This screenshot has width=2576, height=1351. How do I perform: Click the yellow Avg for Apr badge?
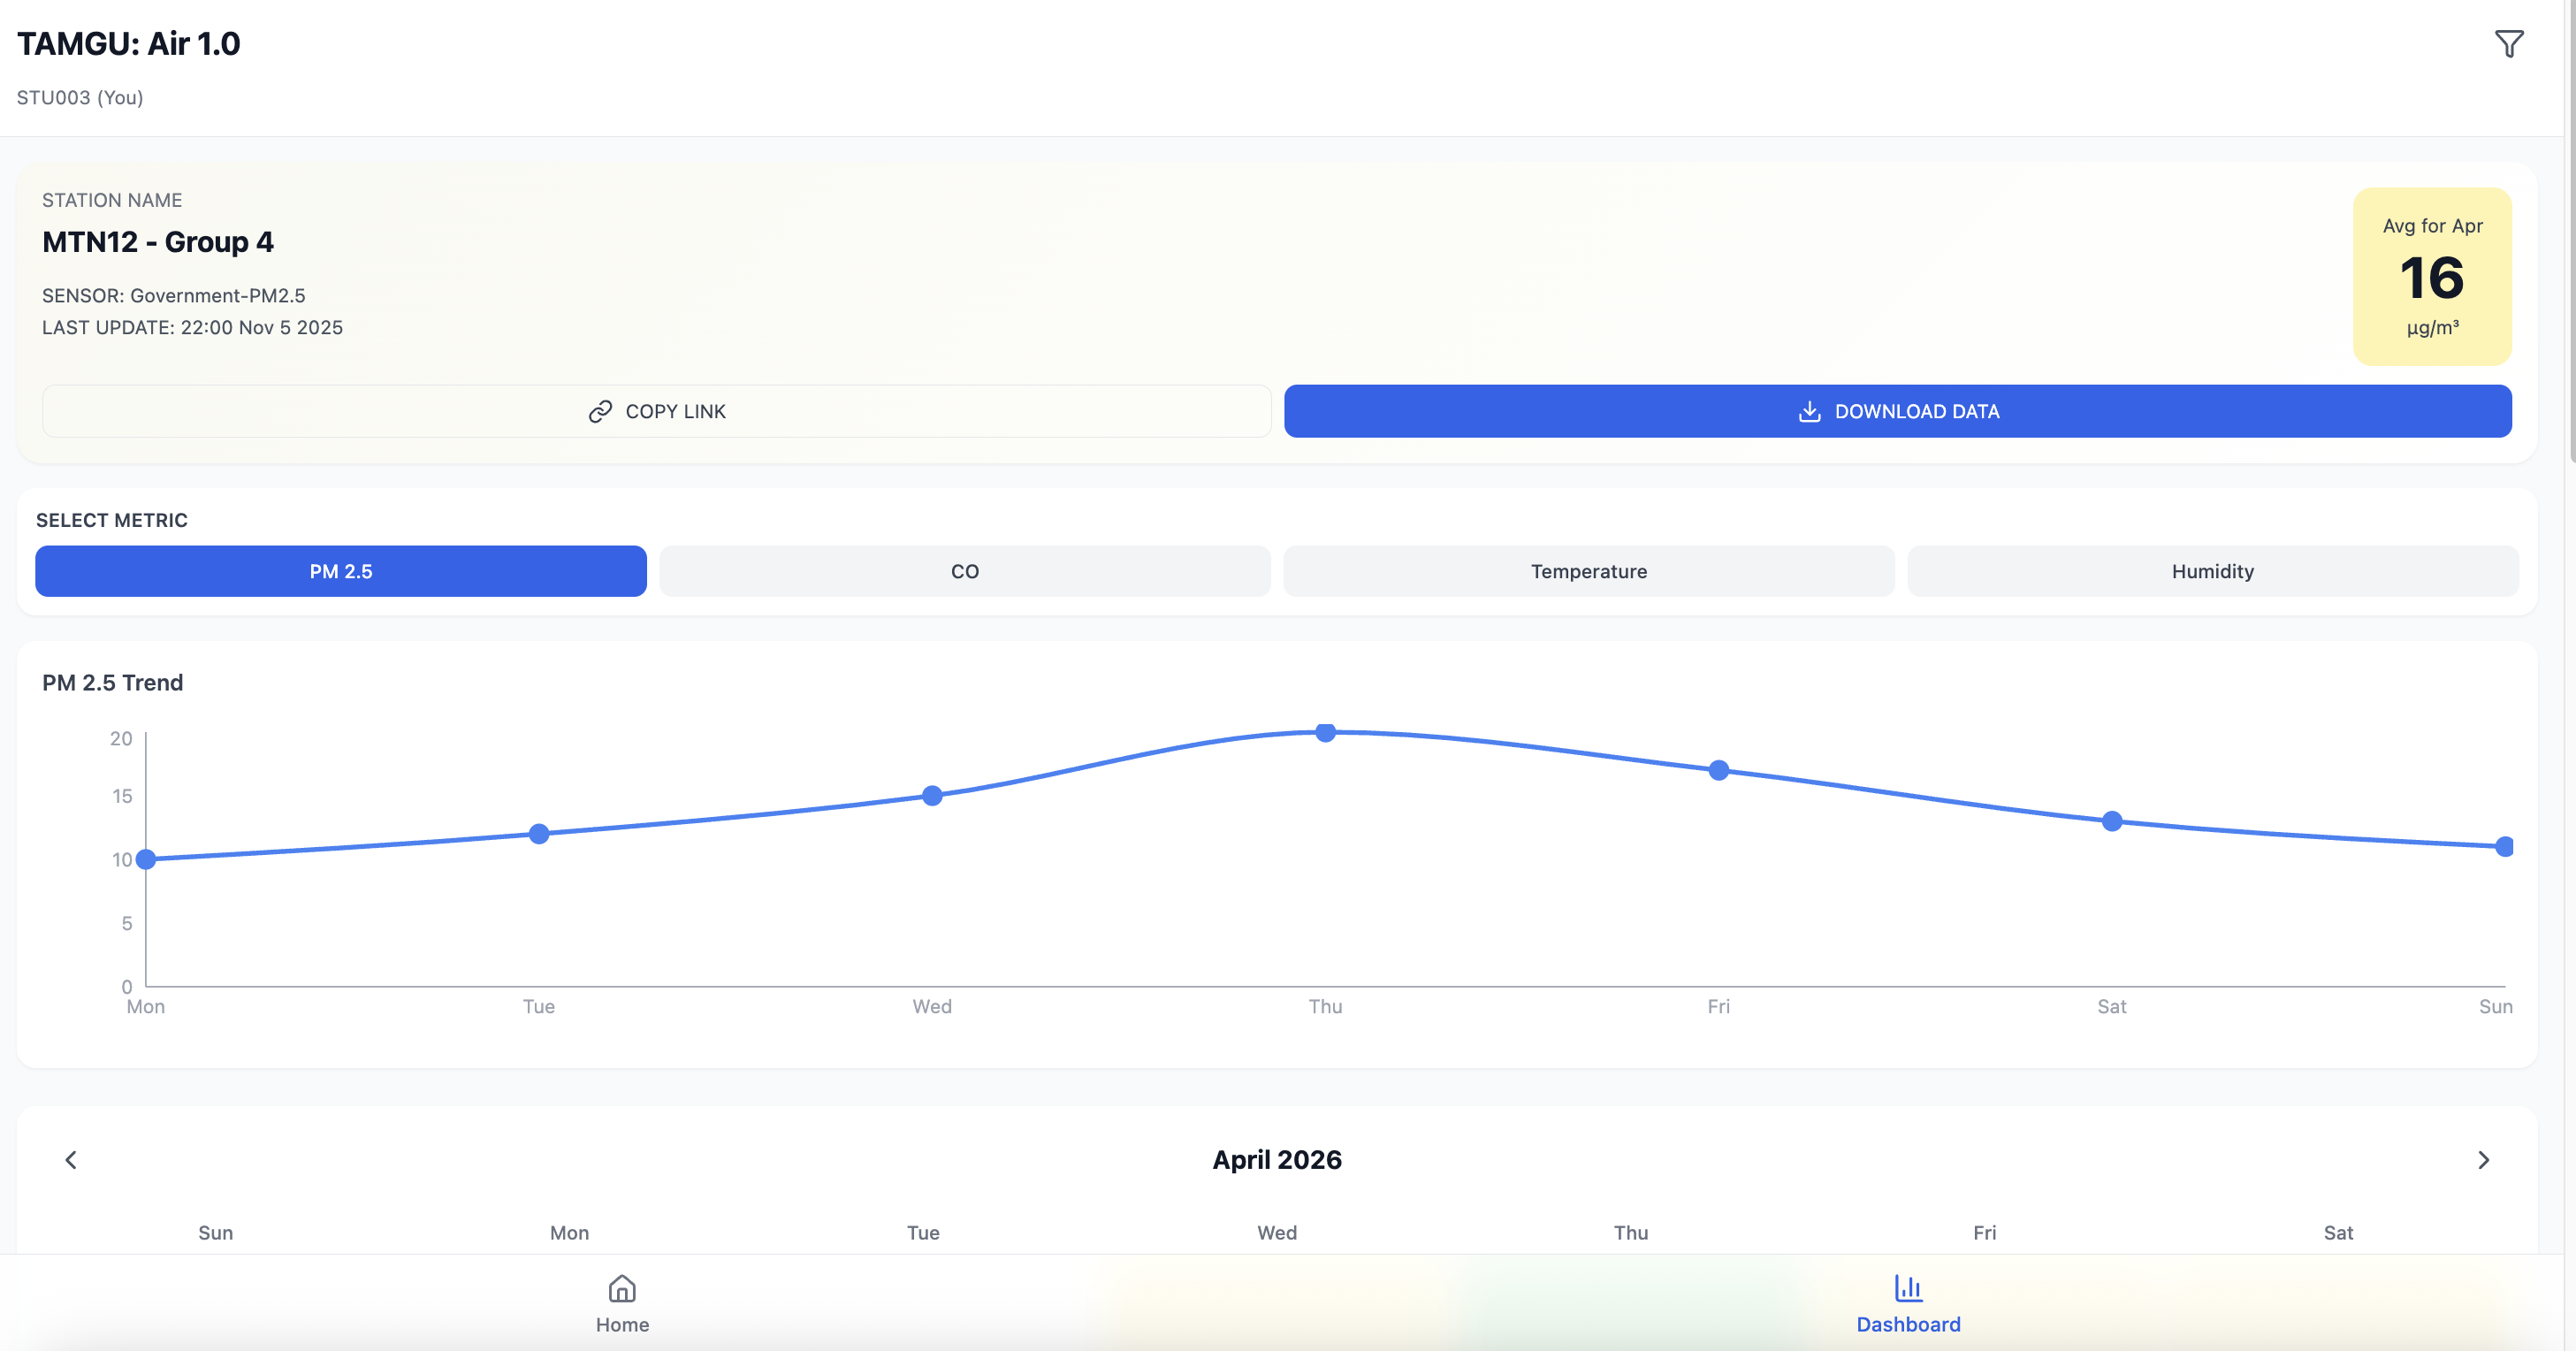(x=2432, y=277)
